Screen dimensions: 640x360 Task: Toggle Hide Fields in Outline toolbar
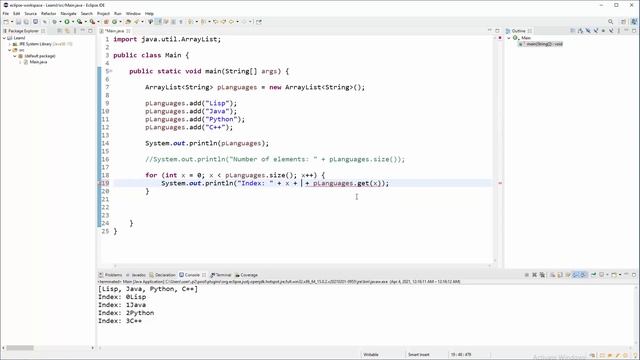coord(588,31)
